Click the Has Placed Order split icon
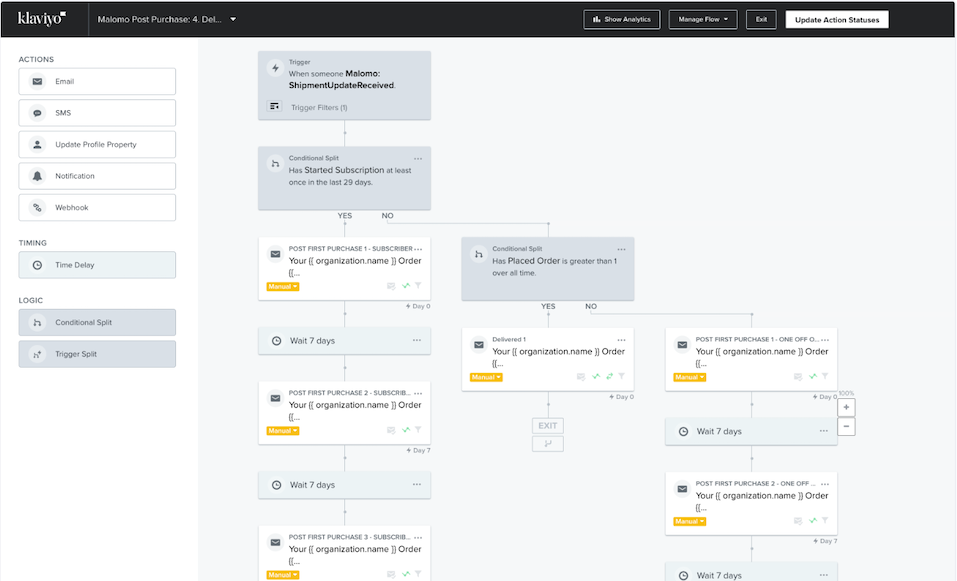The width and height of the screenshot is (957, 581). (x=478, y=254)
